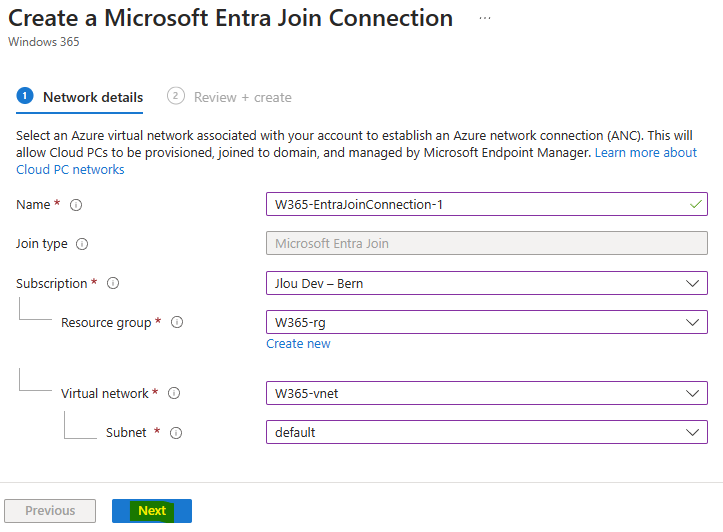Viewport: 723px width, 532px height.
Task: Click the Virtual network info icon
Action: [x=174, y=393]
